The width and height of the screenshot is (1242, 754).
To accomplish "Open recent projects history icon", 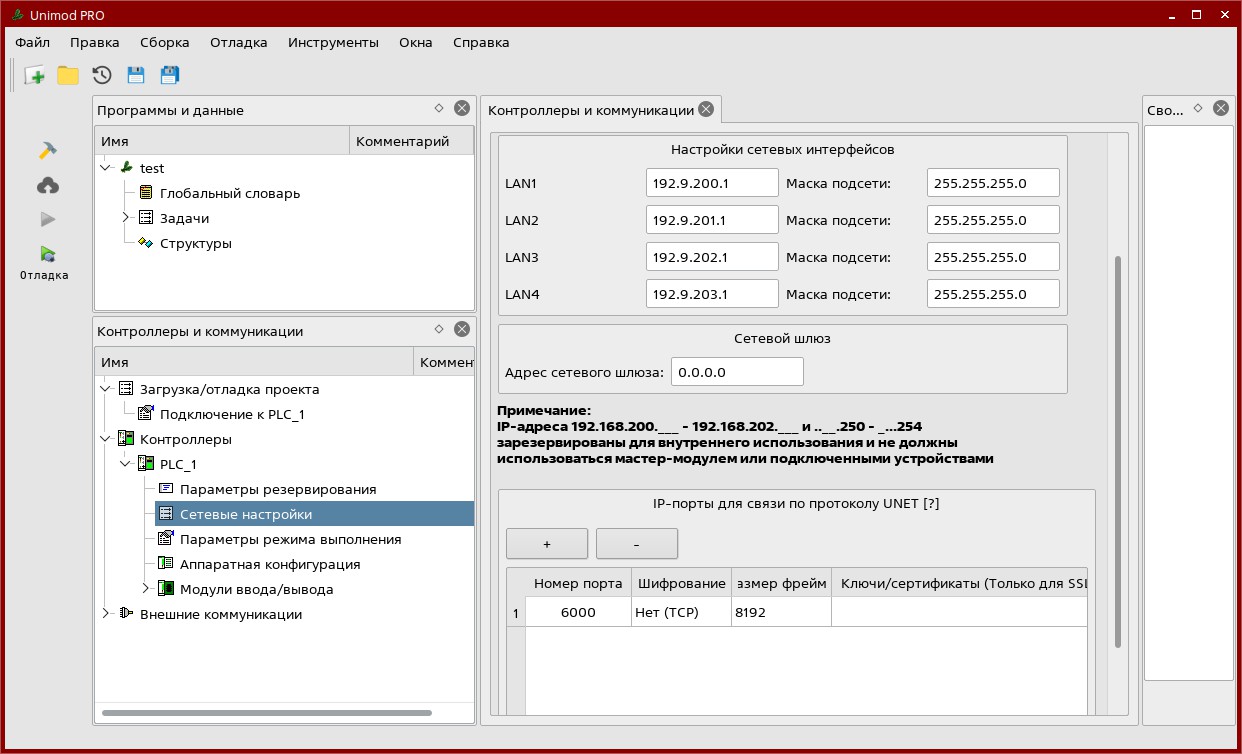I will tap(102, 75).
